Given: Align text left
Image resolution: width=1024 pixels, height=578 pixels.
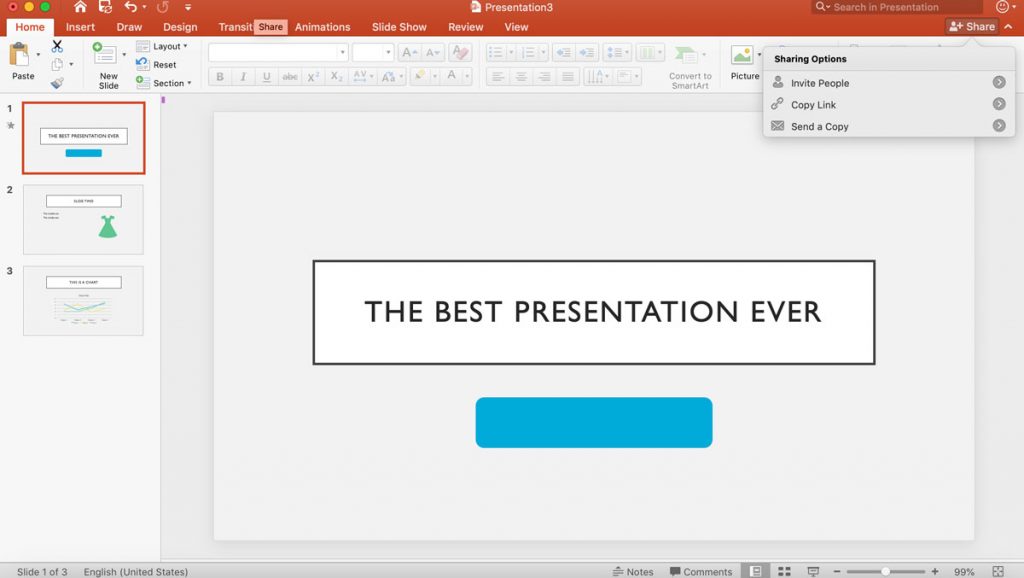Looking at the screenshot, I should (x=498, y=77).
